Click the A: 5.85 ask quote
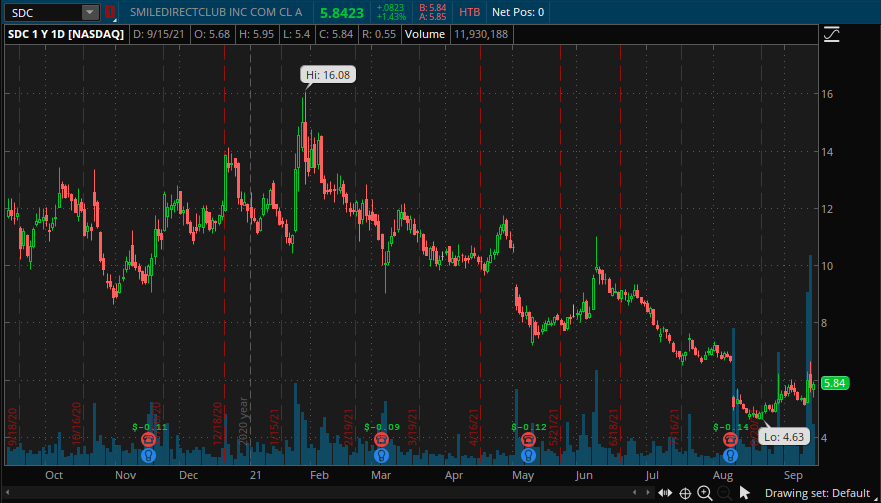 (434, 17)
